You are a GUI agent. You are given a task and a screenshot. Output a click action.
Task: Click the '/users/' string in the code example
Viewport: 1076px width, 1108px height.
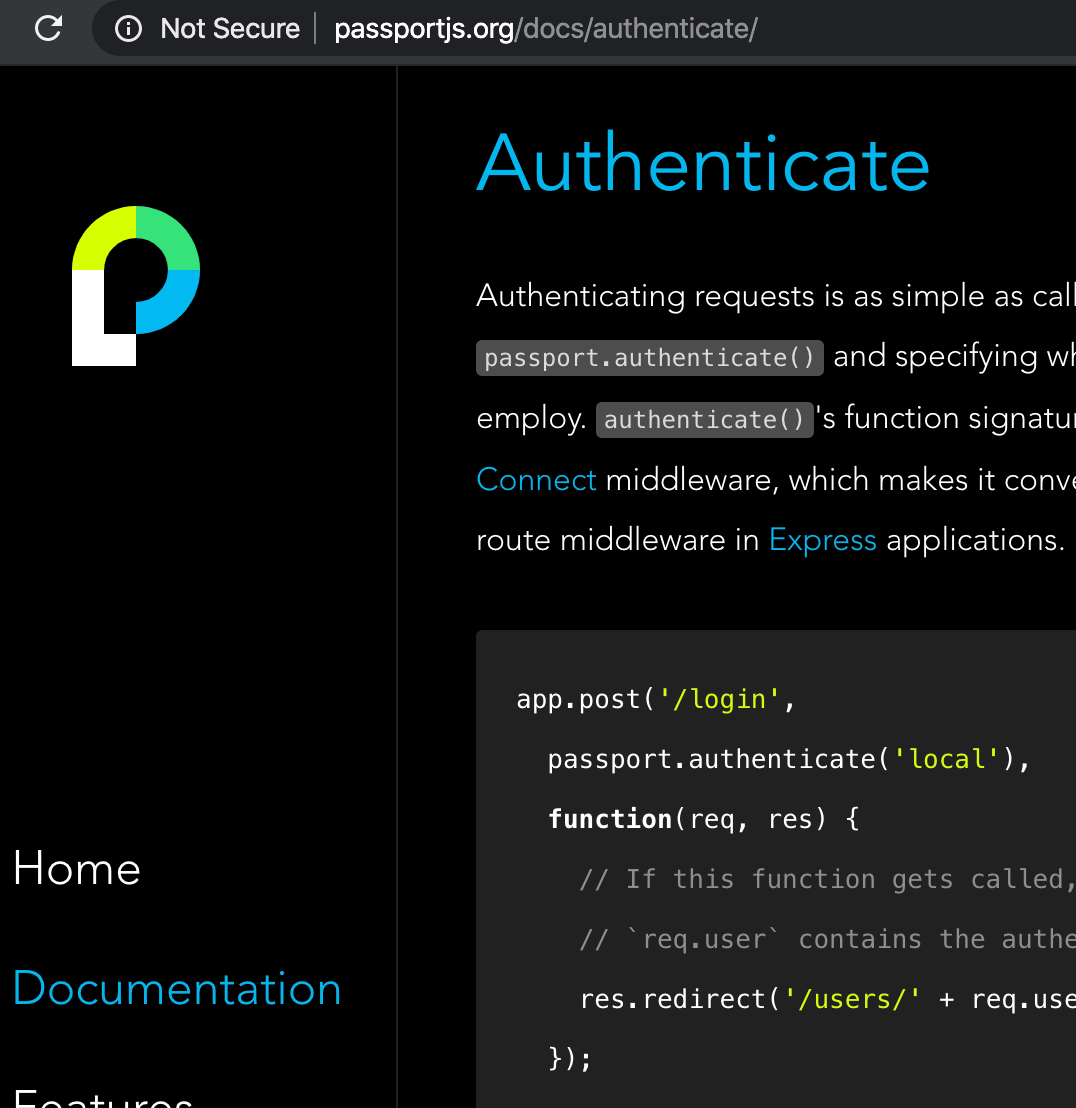[x=852, y=999]
